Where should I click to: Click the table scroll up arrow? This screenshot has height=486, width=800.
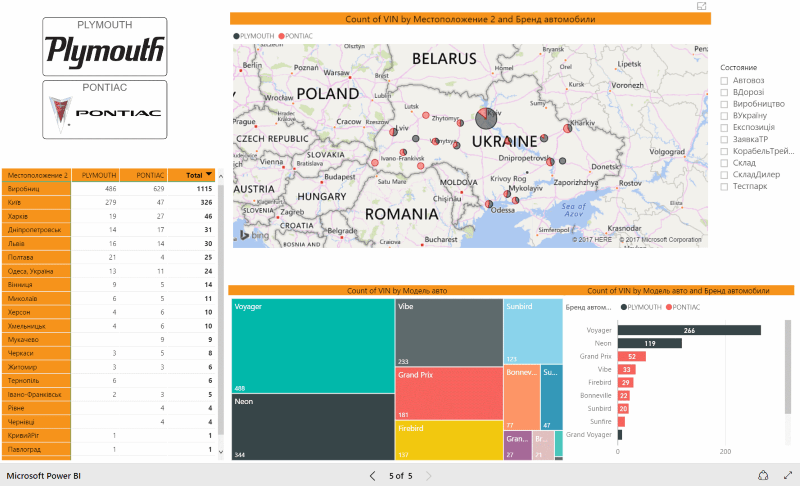click(x=221, y=176)
